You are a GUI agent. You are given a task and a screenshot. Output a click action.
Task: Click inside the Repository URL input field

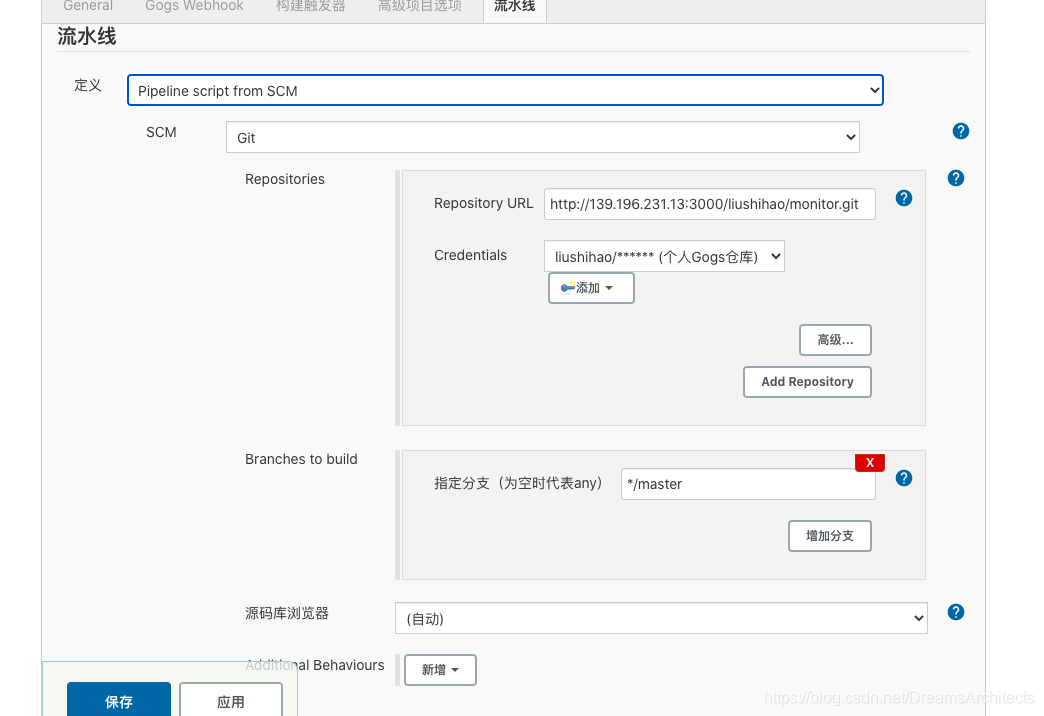coord(709,203)
